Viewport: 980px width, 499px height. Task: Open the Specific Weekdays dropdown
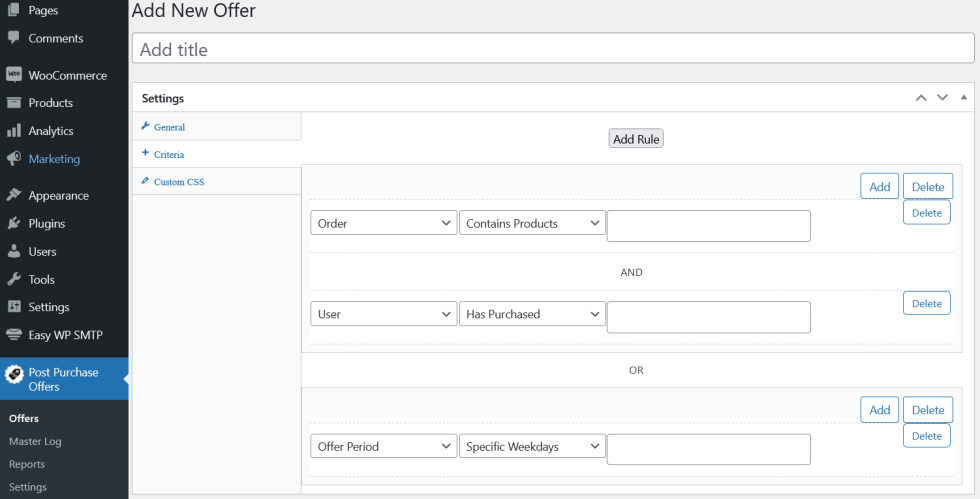tap(532, 447)
